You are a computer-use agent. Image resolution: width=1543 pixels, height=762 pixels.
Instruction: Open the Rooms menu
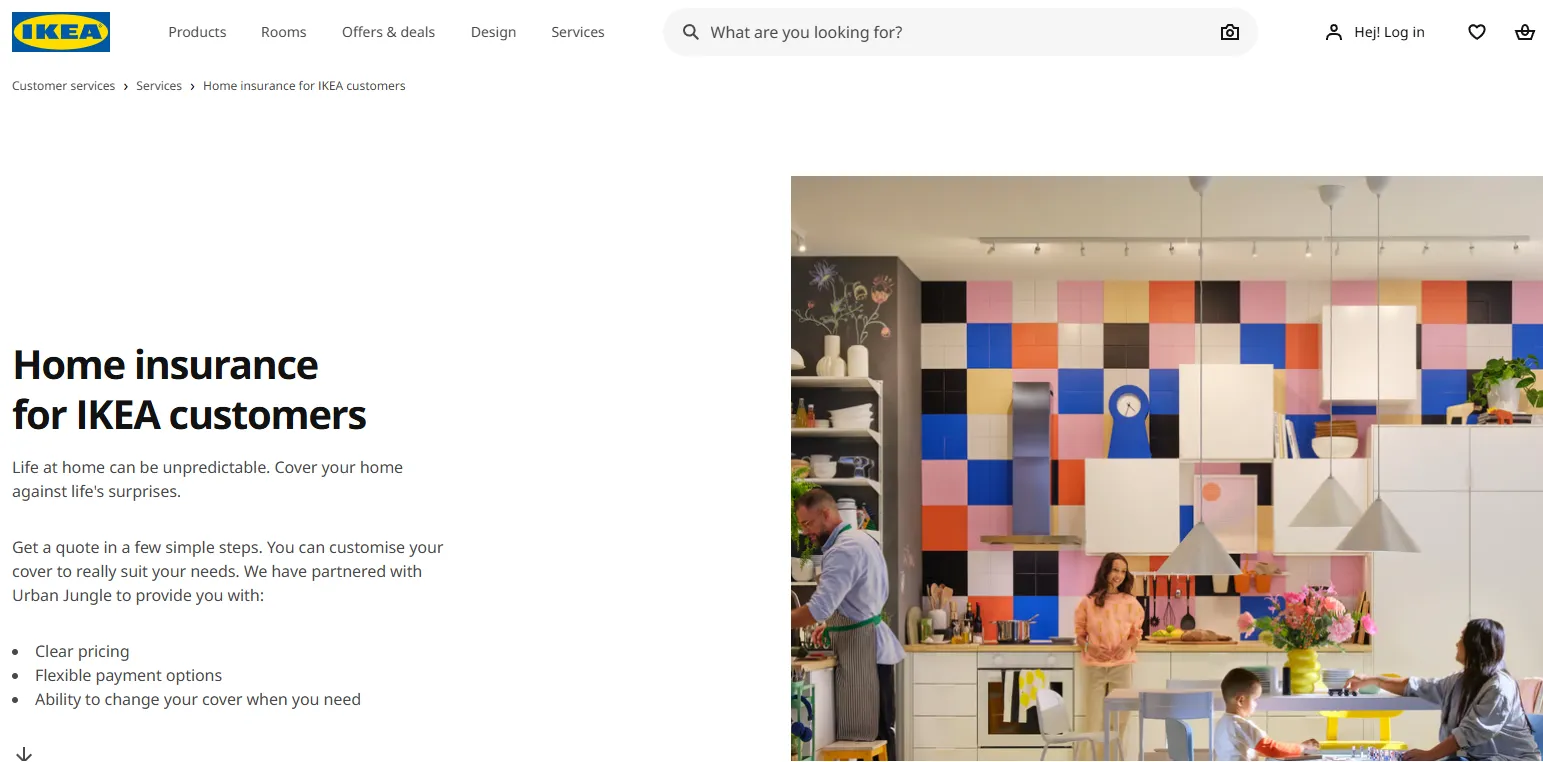[x=284, y=32]
